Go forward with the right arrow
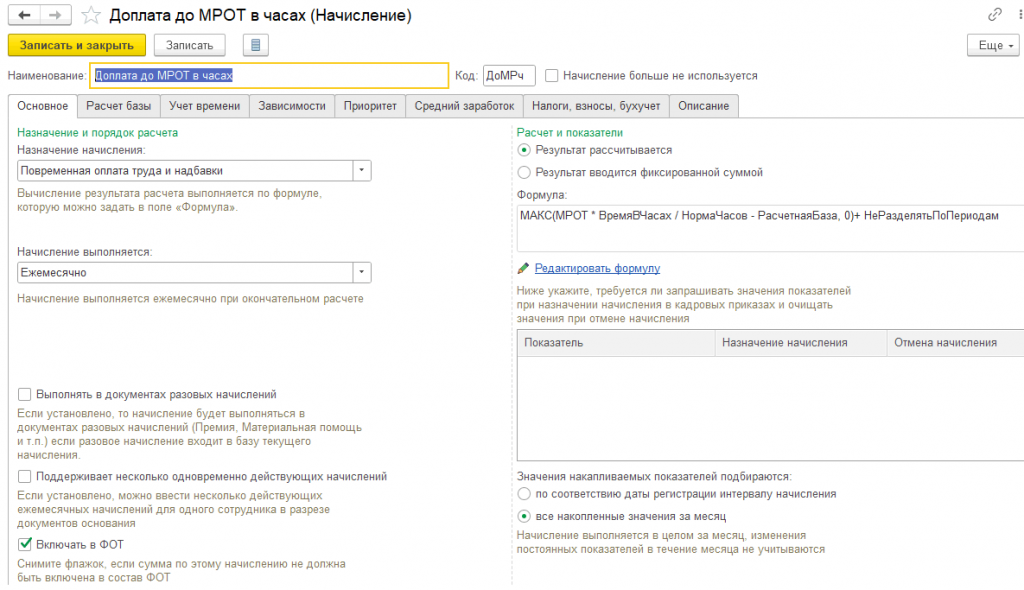 (56, 15)
